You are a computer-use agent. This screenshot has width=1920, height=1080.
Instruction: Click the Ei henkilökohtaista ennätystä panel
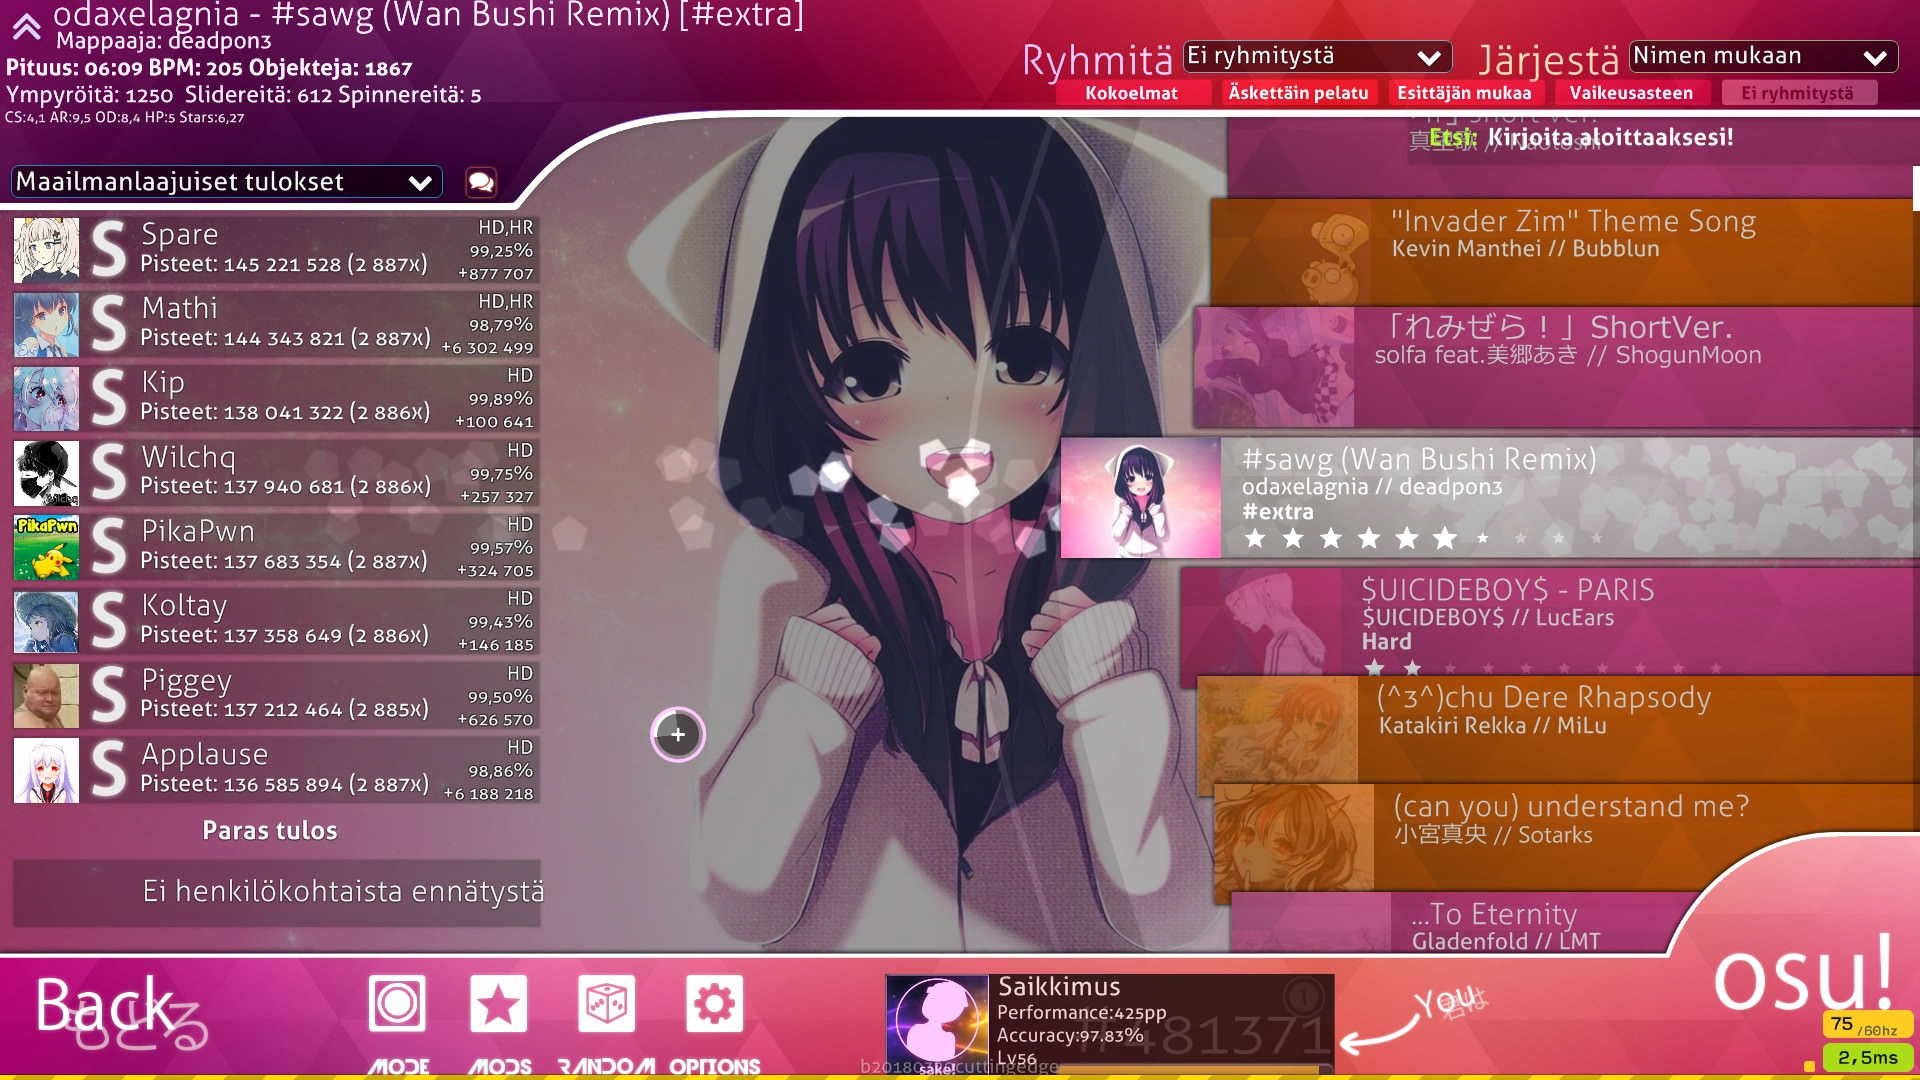[x=276, y=892]
